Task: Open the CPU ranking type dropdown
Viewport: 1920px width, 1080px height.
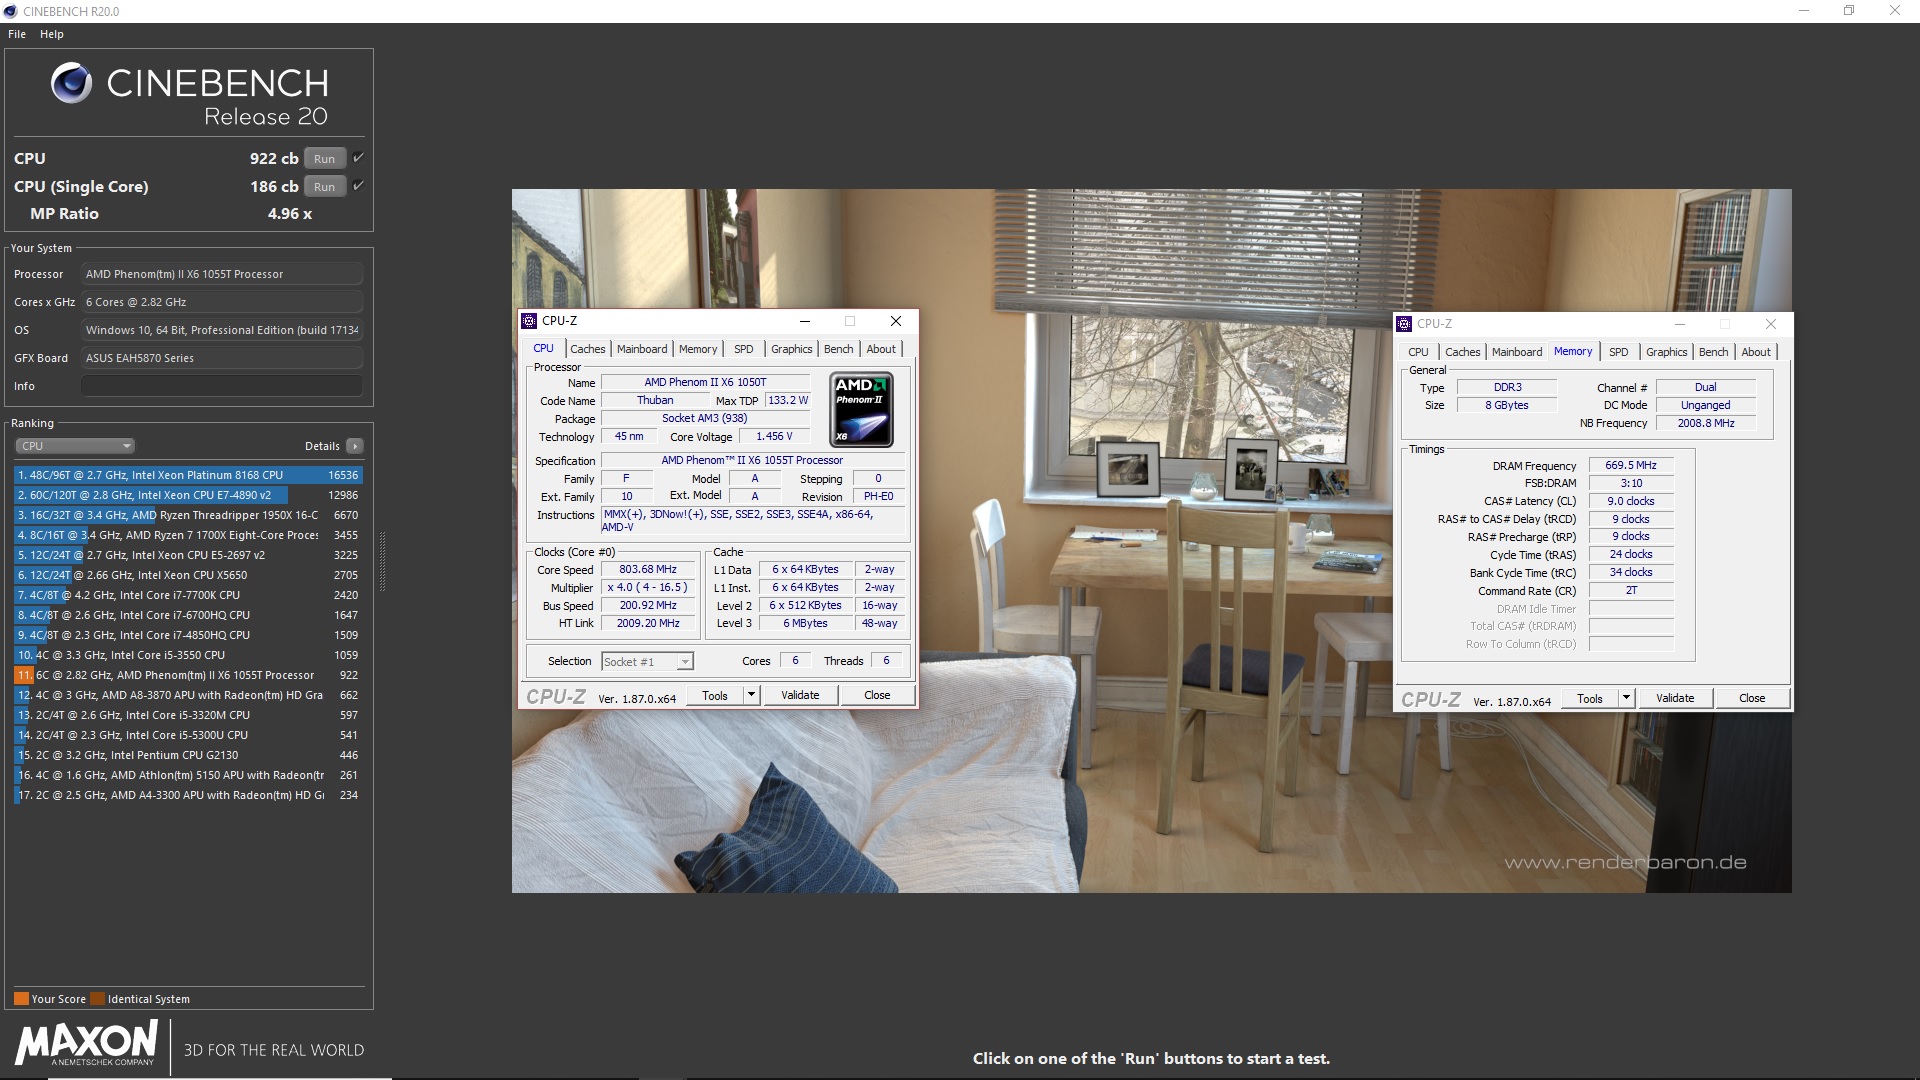Action: (x=75, y=446)
